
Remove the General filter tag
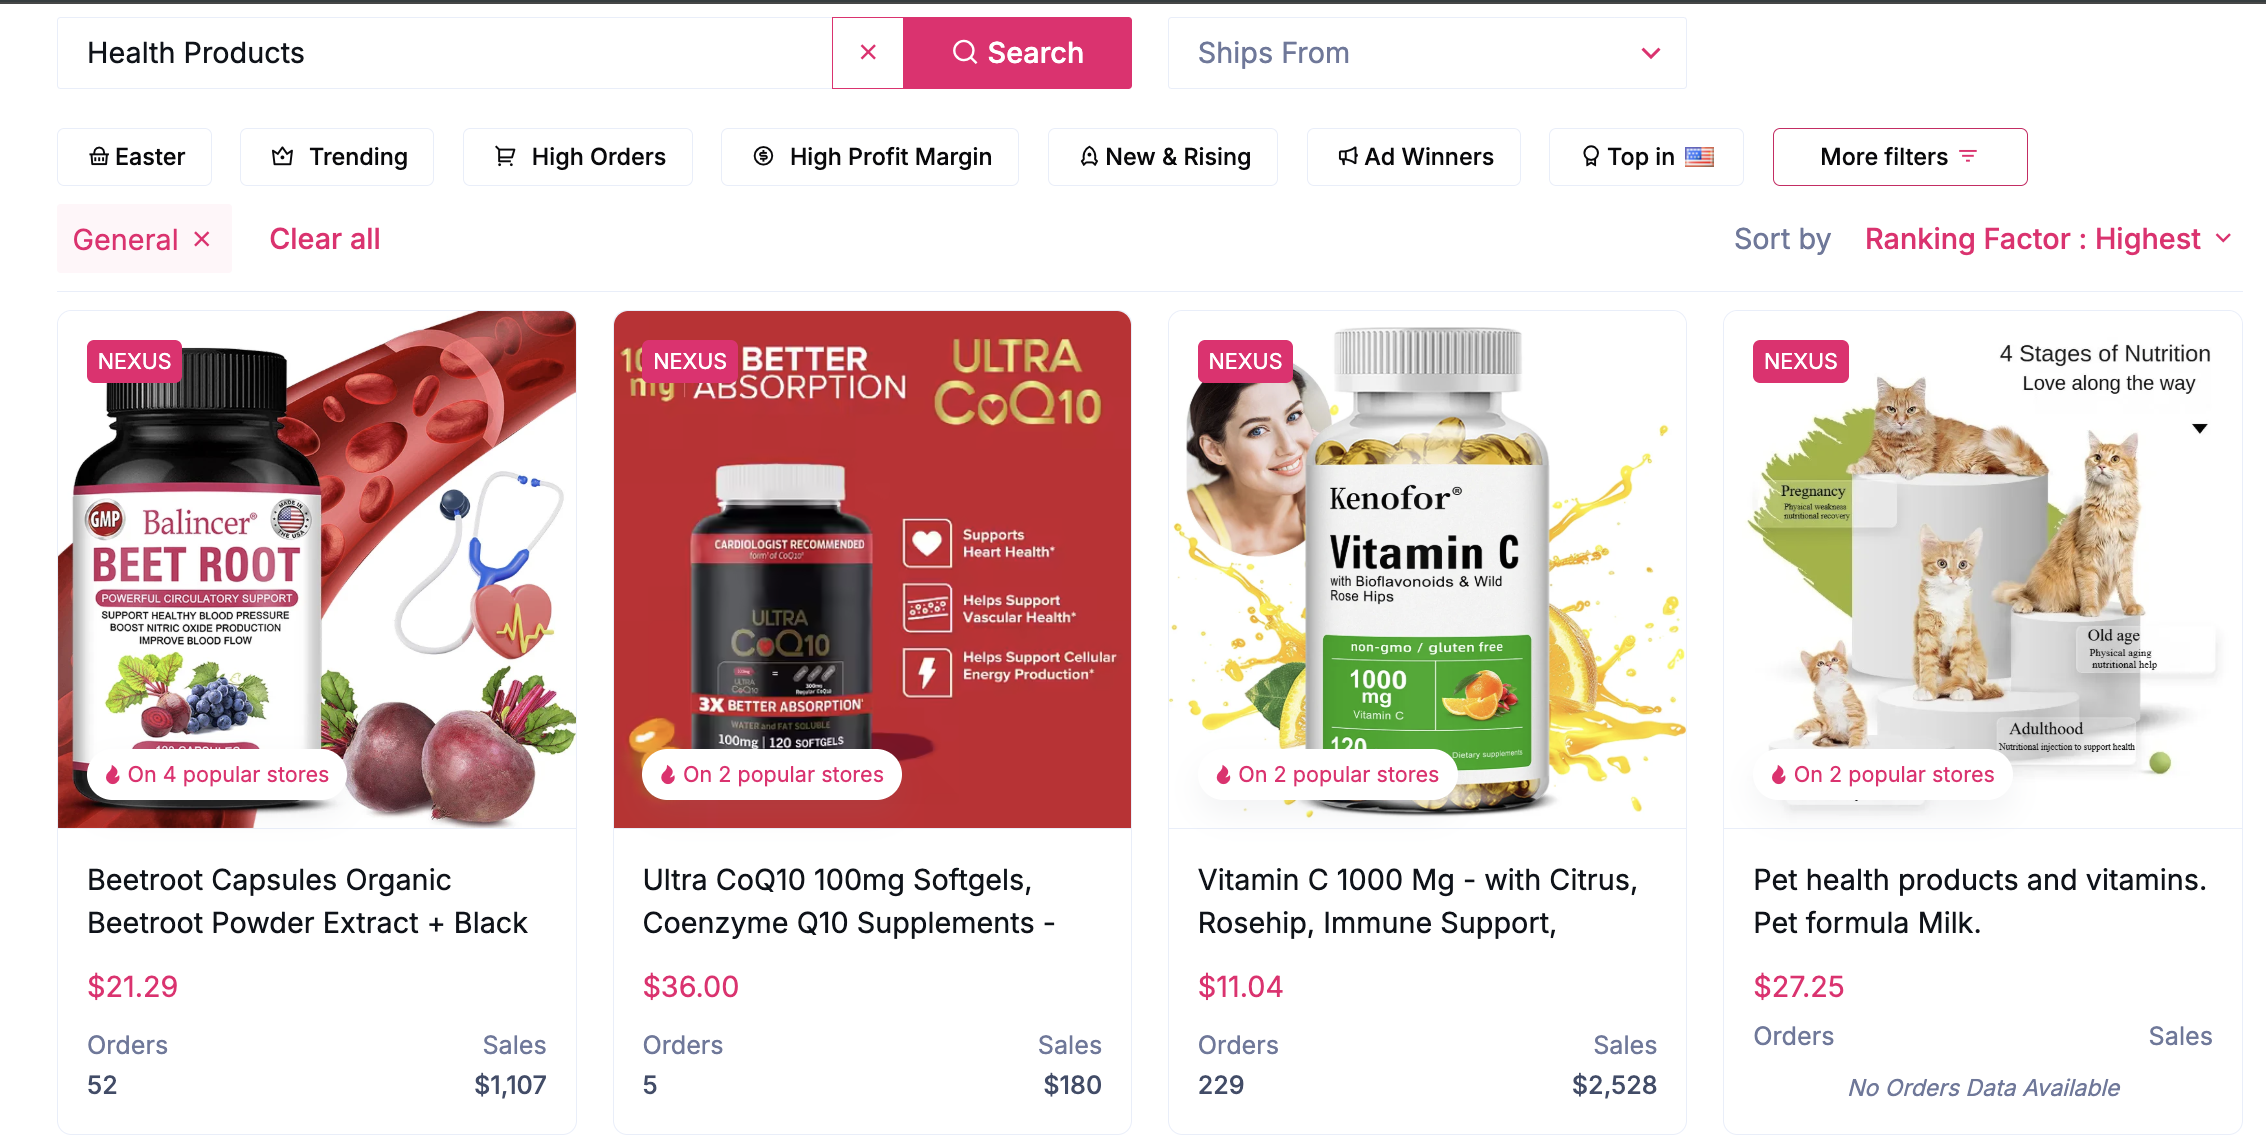(x=202, y=239)
